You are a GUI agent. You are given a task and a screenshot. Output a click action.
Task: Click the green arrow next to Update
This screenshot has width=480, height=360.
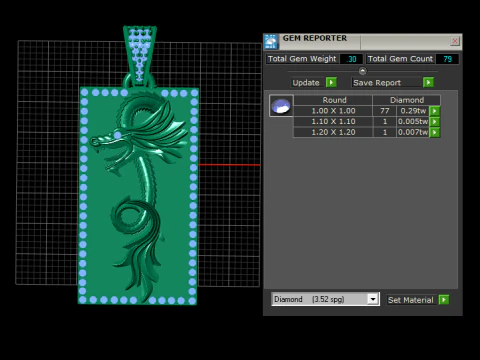(331, 82)
